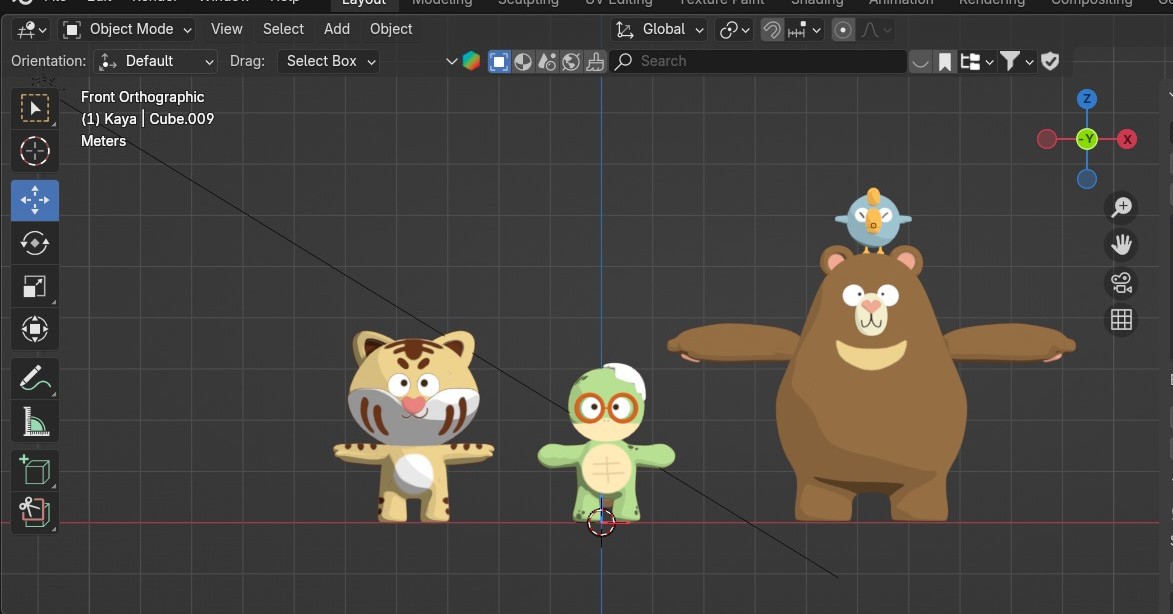Select the tiger character in viewport
Screen dimensions: 1173x614
414,426
